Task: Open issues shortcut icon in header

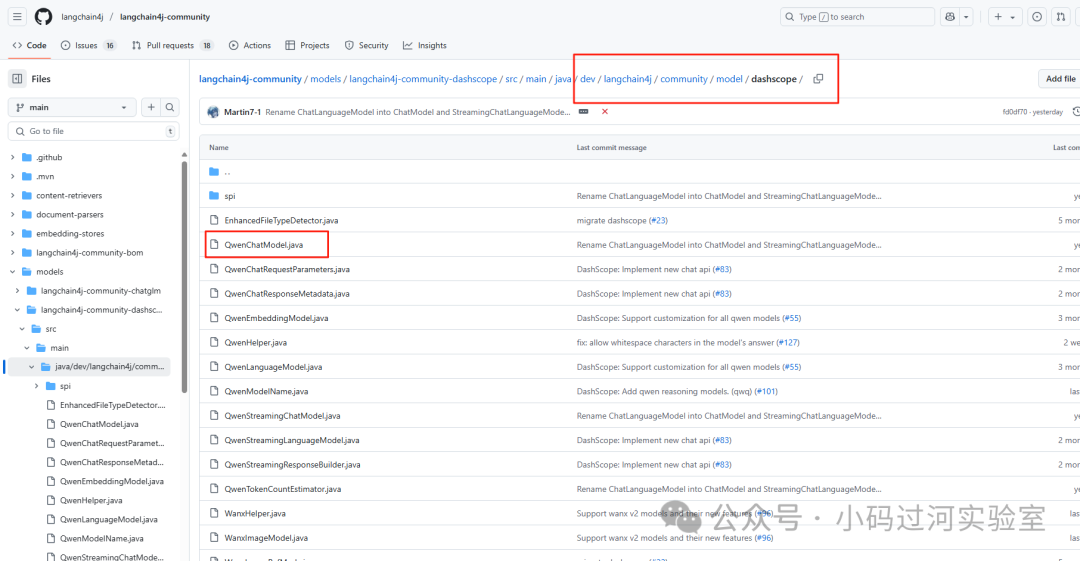Action: click(x=1037, y=17)
